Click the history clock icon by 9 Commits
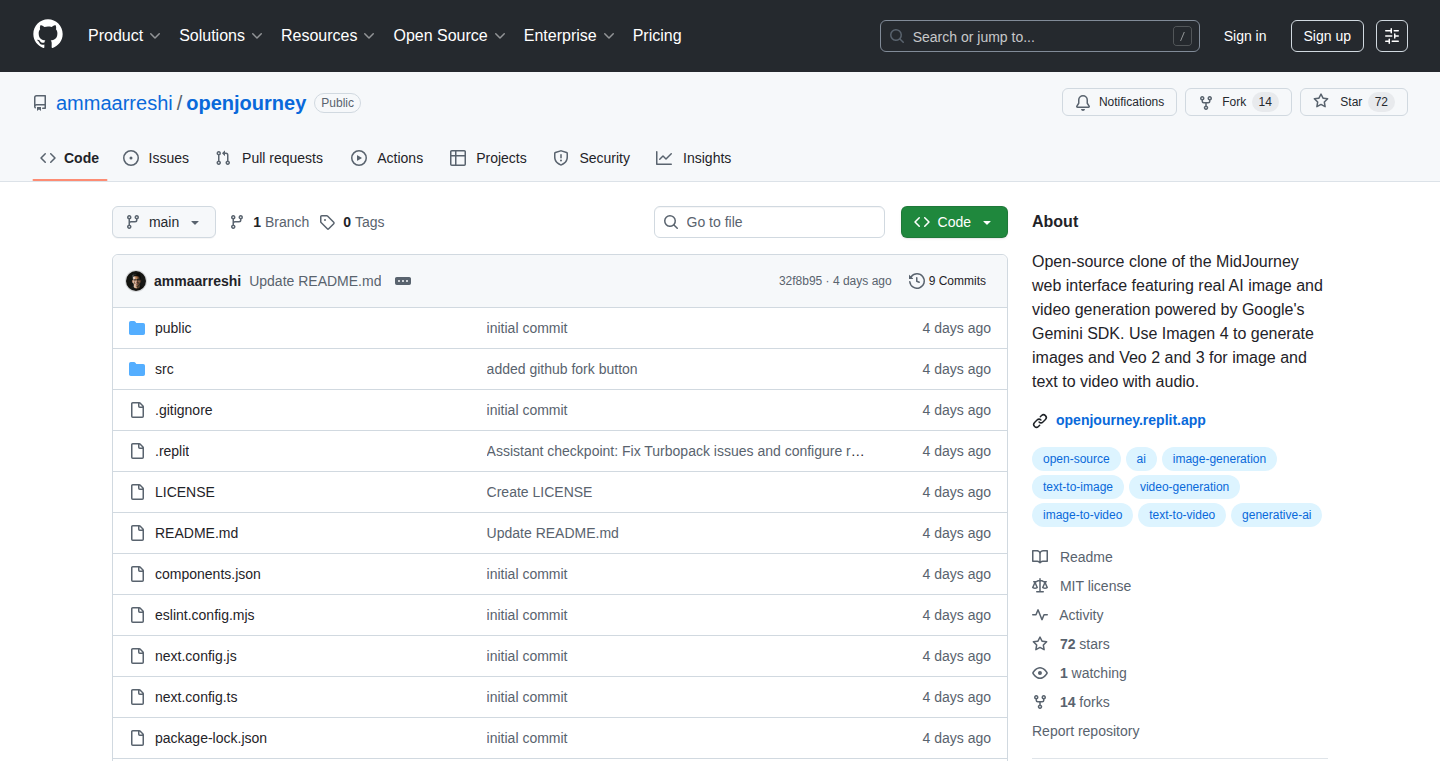Screen dimensions: 1440x761 (x=916, y=281)
